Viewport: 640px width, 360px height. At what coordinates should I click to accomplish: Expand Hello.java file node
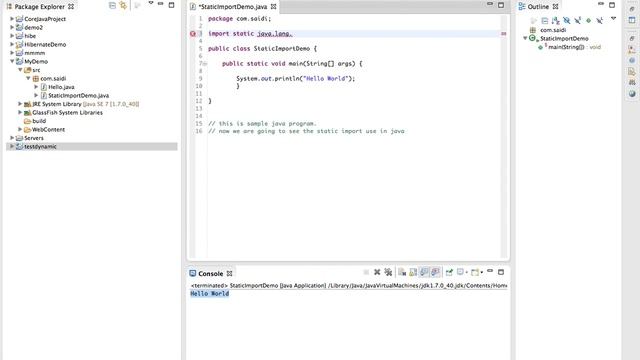click(x=36, y=87)
